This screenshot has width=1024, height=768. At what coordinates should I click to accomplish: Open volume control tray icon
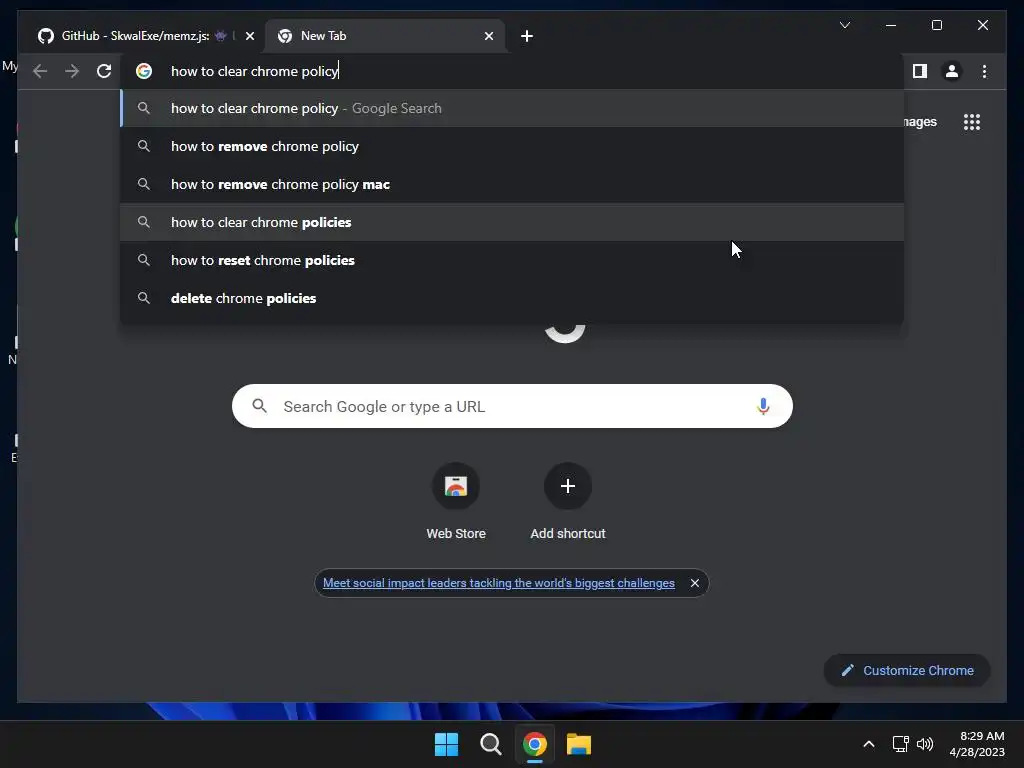[x=925, y=744]
